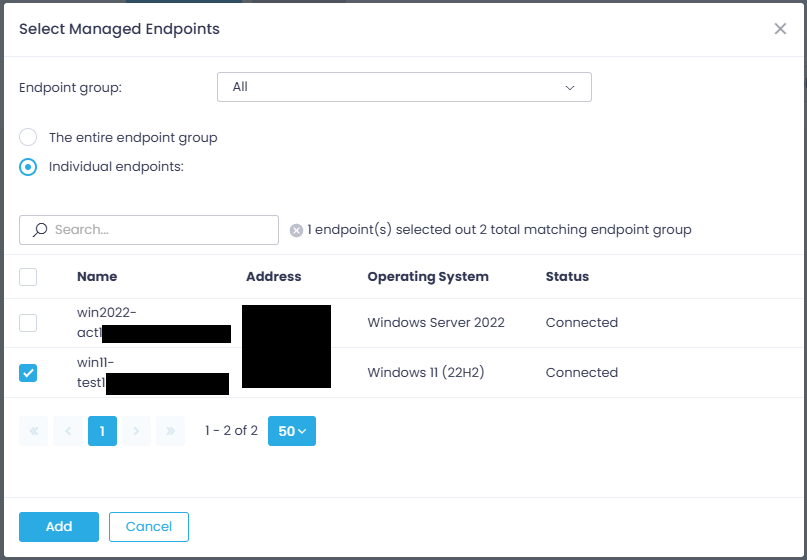Screen dimensions: 807x560
Task: Open the Endpoint group dropdown
Action: click(404, 87)
